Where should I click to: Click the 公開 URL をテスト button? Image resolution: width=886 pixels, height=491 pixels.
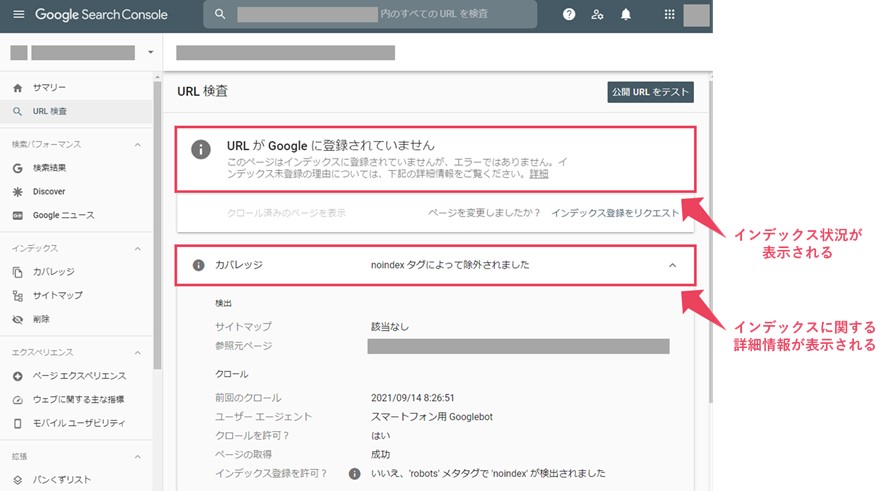click(650, 92)
